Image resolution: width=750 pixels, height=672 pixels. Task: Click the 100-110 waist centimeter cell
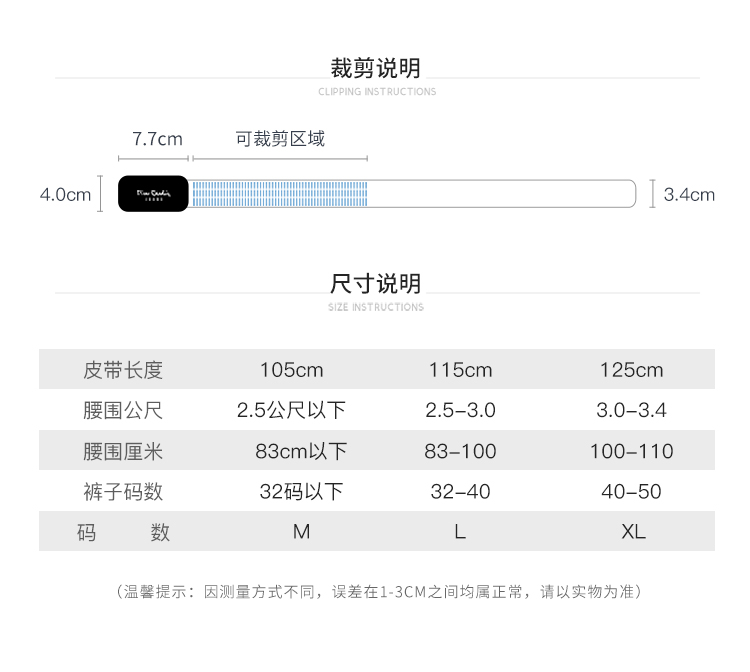click(x=631, y=451)
